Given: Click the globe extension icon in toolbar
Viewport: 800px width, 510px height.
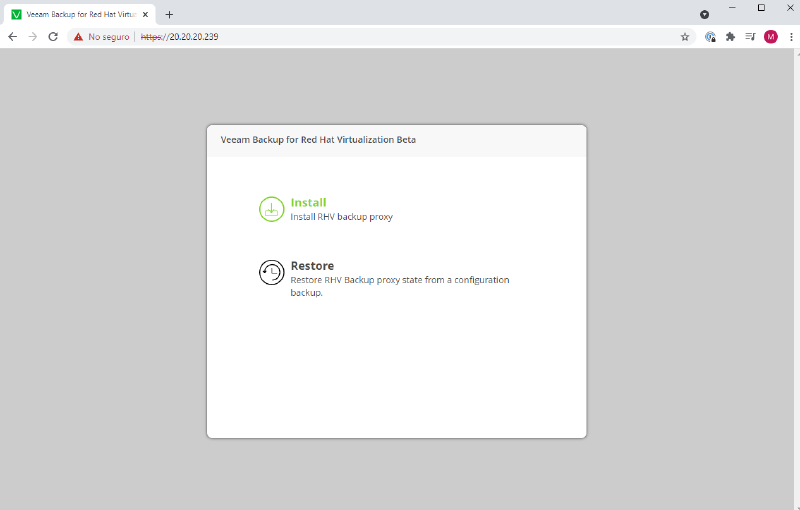Looking at the screenshot, I should click(x=710, y=37).
